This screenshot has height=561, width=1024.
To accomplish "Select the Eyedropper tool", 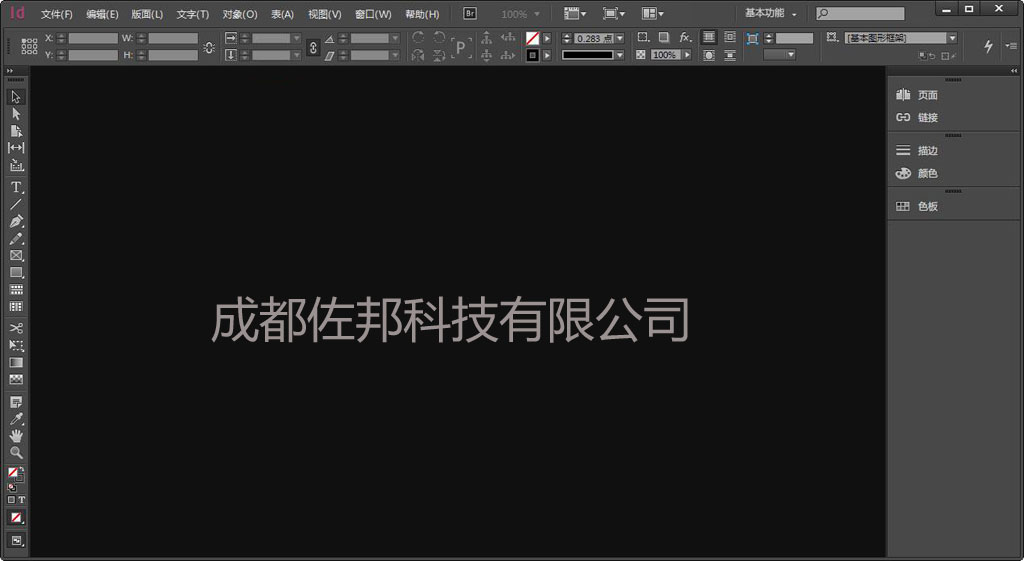I will tap(16, 419).
